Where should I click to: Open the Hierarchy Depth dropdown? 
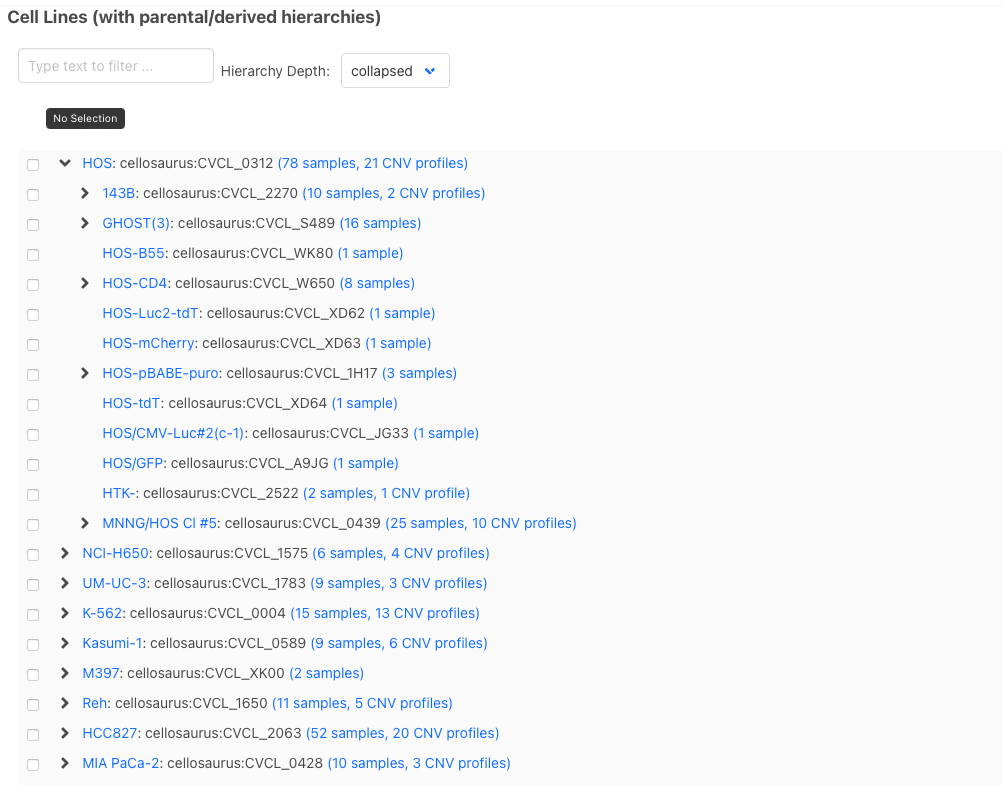tap(394, 70)
